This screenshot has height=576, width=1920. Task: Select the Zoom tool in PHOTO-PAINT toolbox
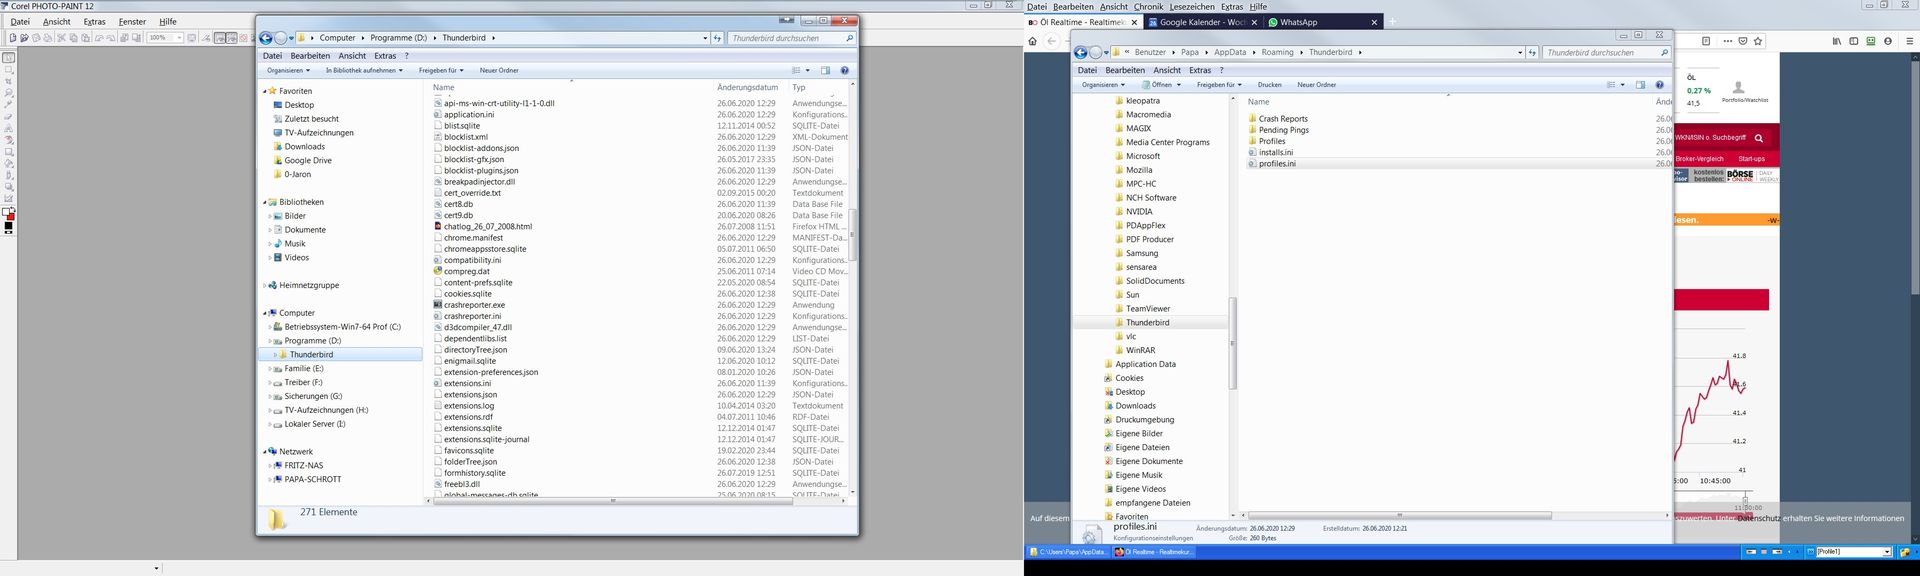point(9,93)
